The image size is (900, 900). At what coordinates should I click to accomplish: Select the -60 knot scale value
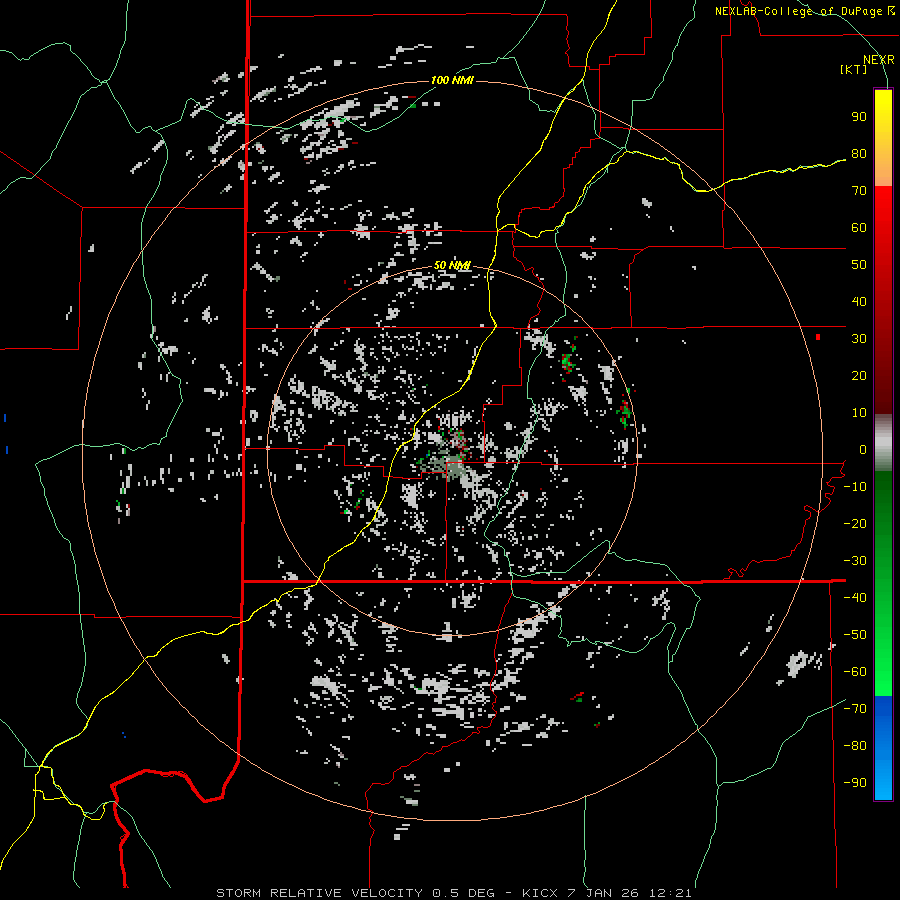[x=855, y=672]
